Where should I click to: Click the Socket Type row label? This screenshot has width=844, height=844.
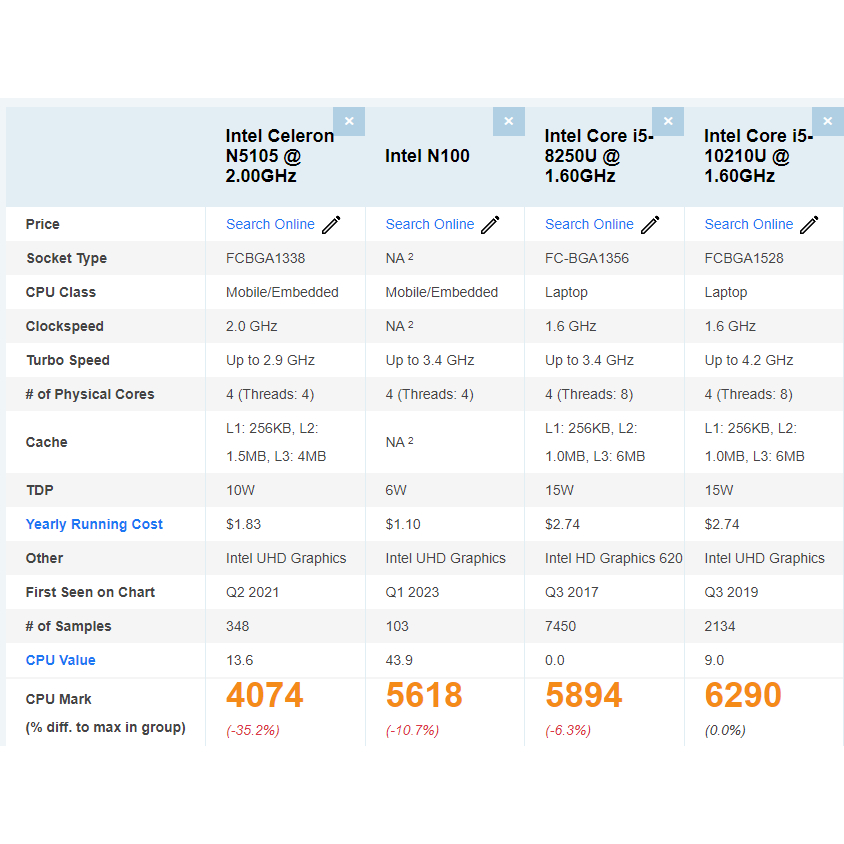pyautogui.click(x=67, y=258)
